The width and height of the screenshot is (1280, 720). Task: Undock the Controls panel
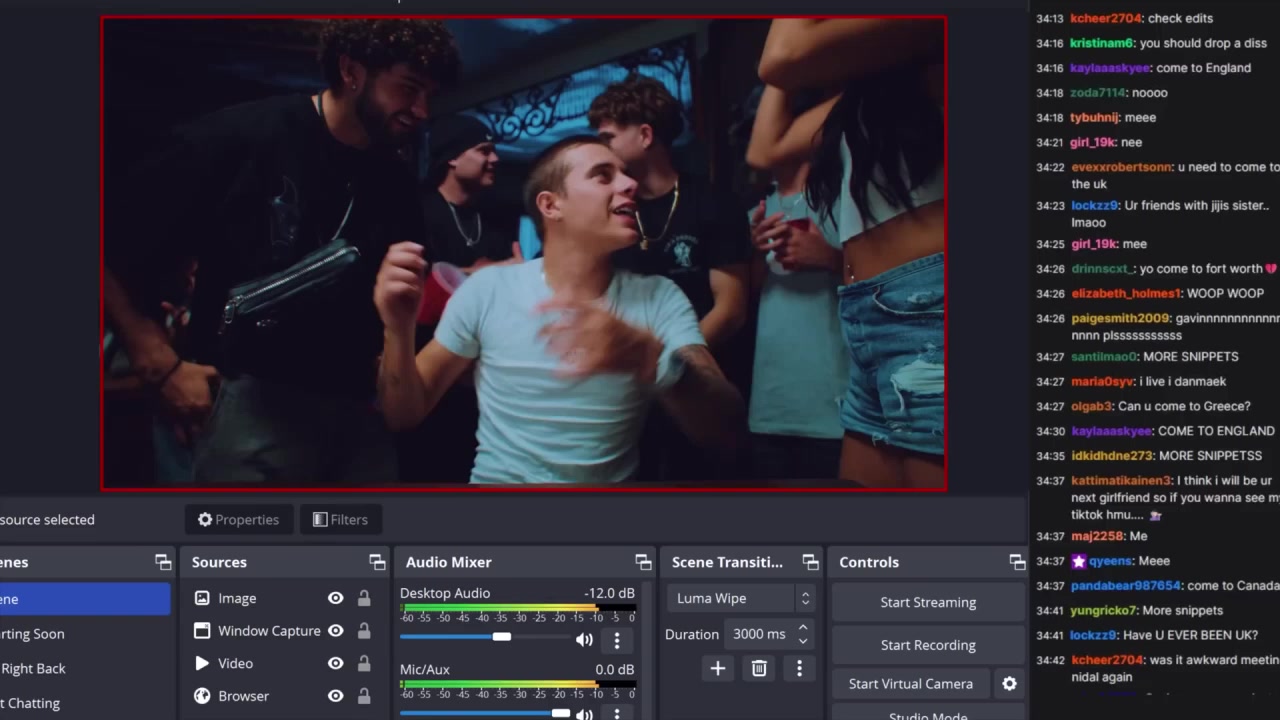1017,562
